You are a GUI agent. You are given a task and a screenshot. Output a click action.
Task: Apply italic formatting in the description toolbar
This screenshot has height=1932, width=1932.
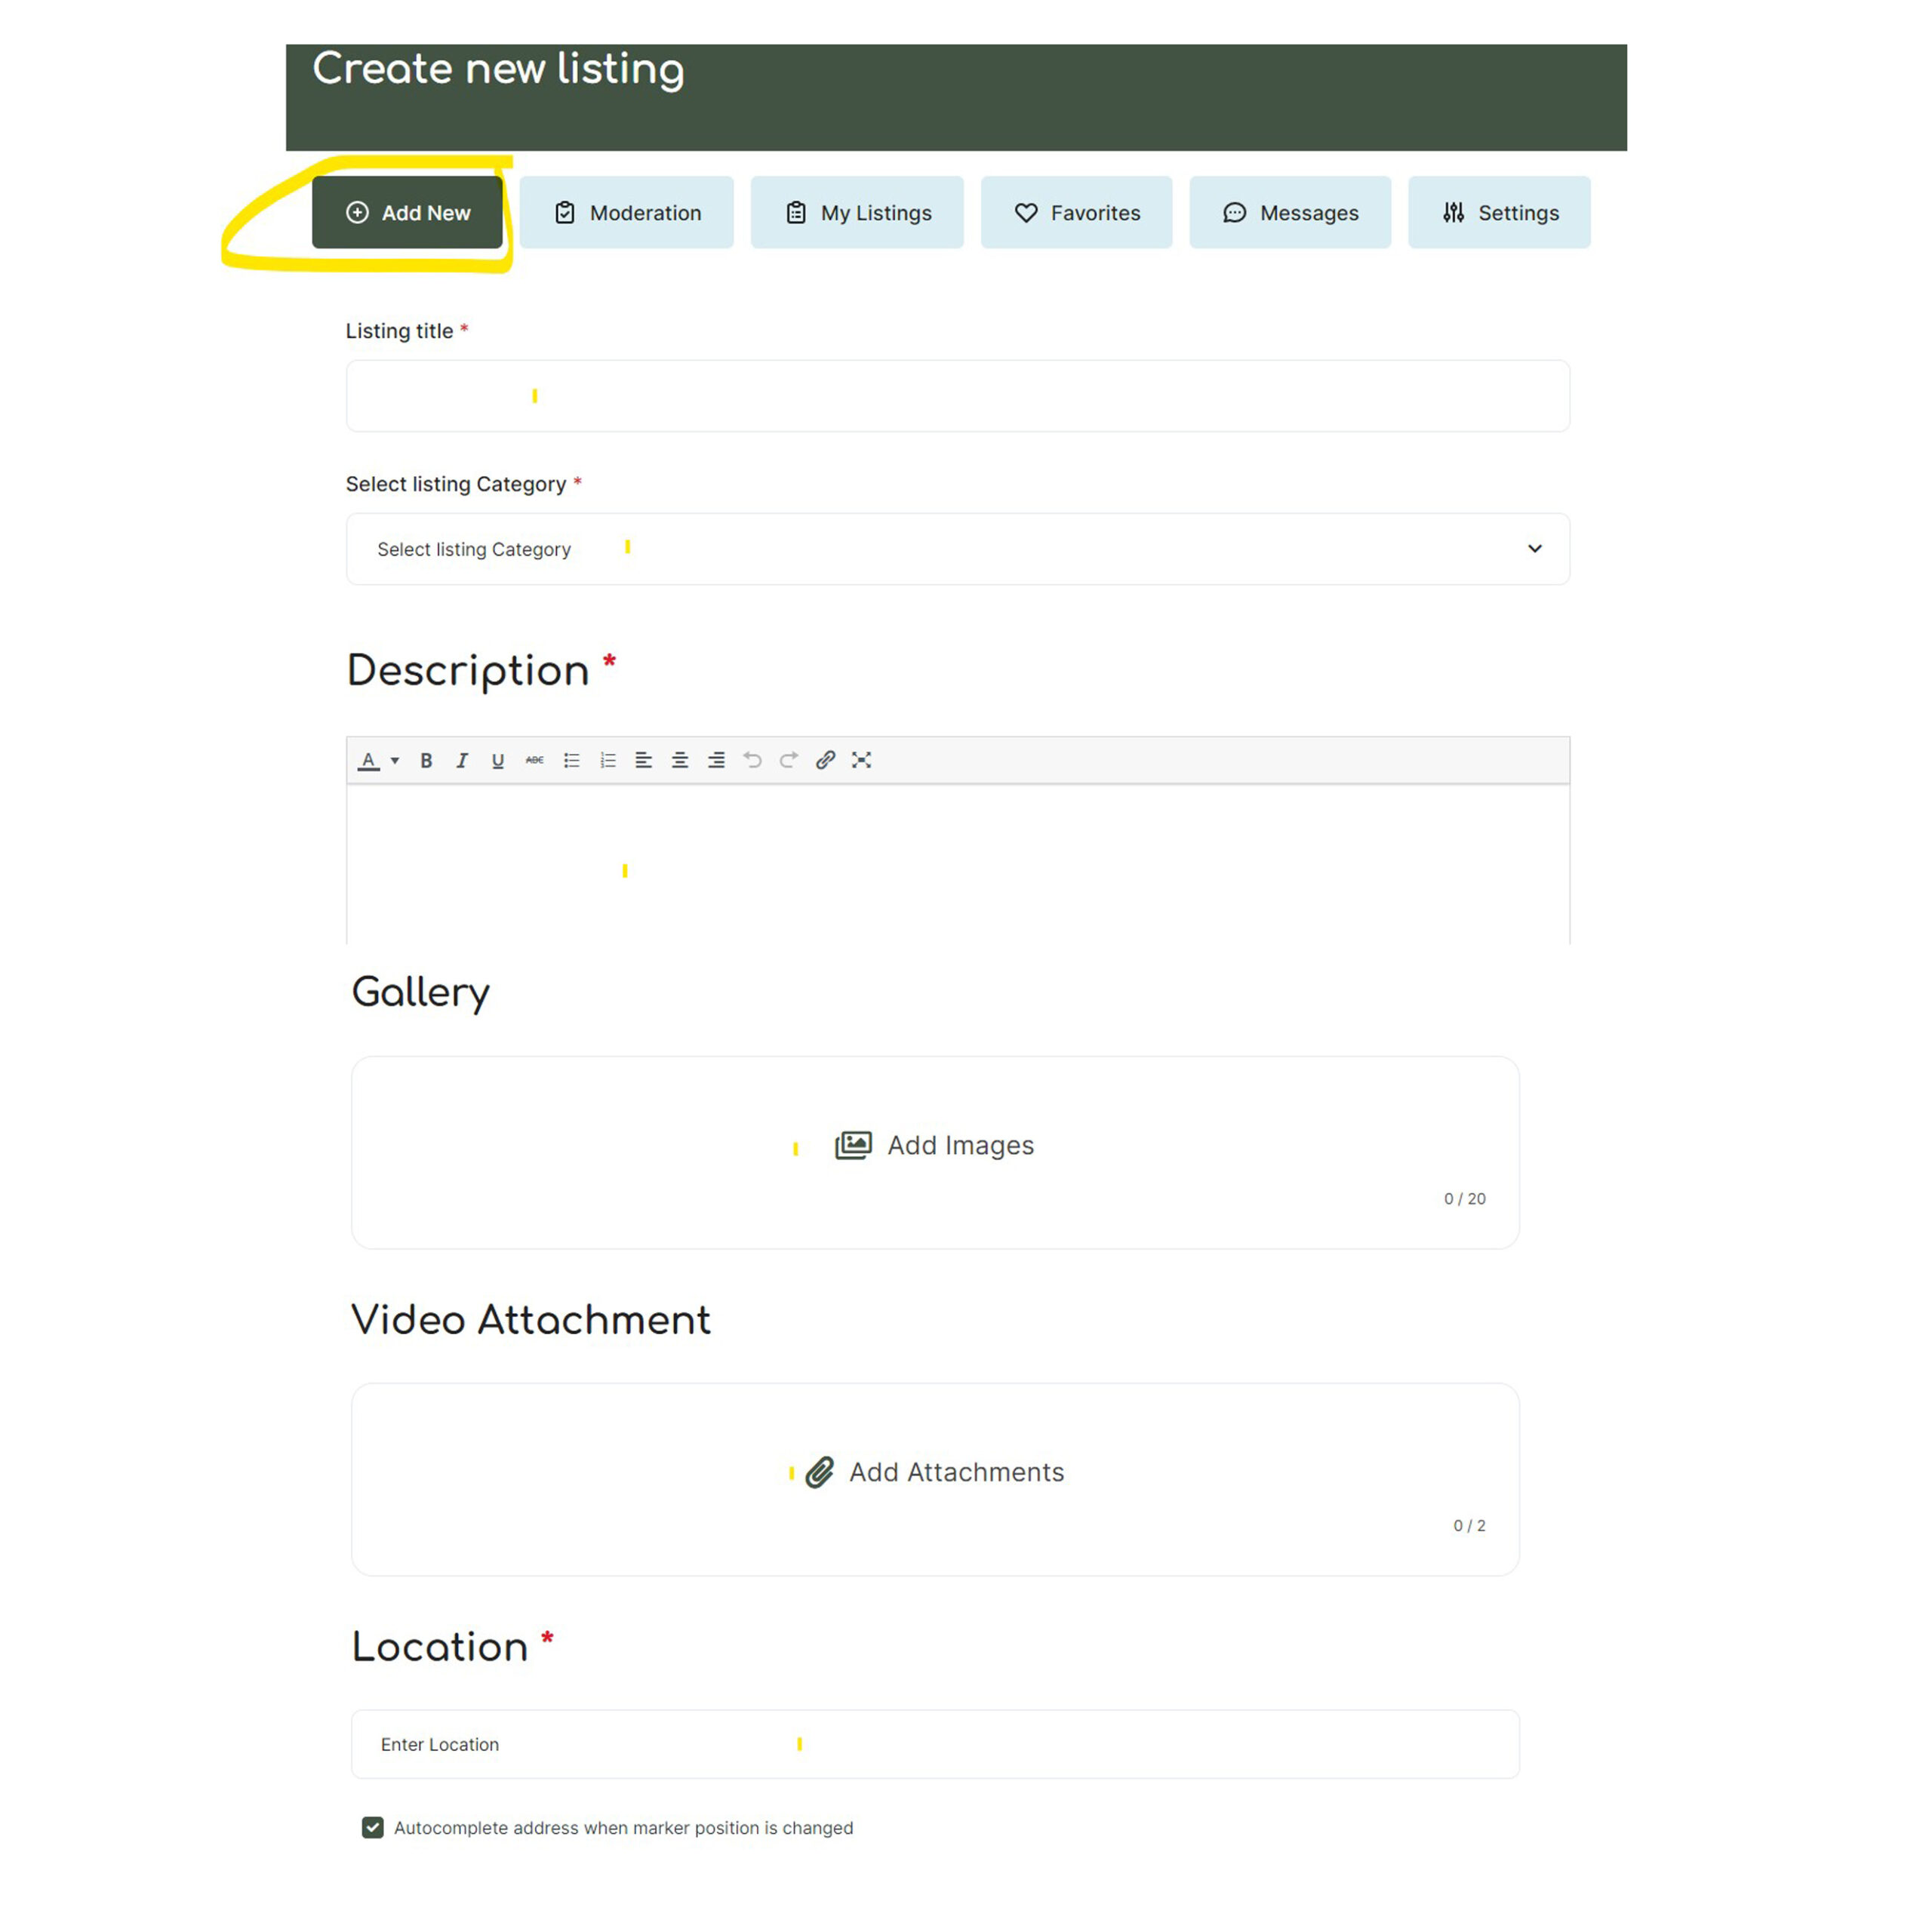(x=462, y=761)
